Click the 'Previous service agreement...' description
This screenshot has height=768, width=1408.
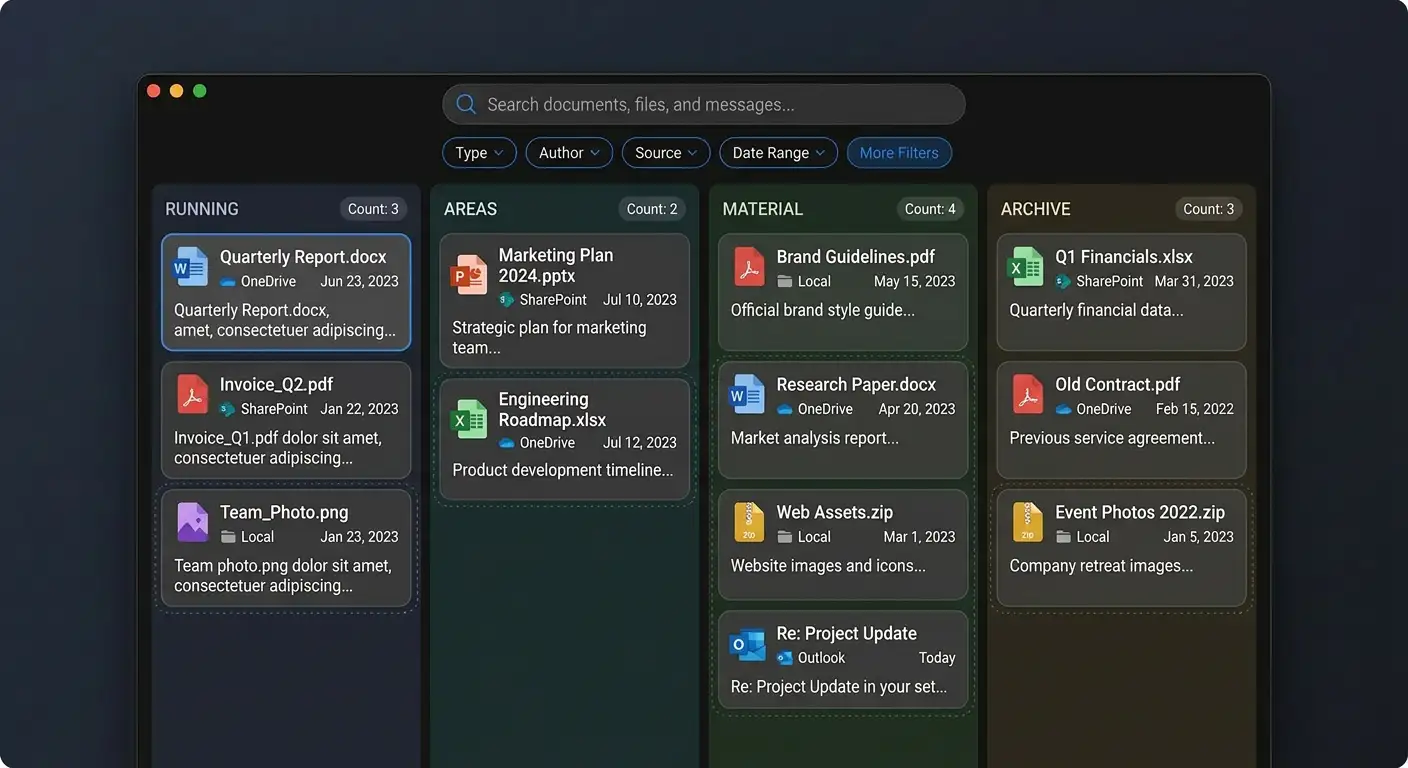1112,438
